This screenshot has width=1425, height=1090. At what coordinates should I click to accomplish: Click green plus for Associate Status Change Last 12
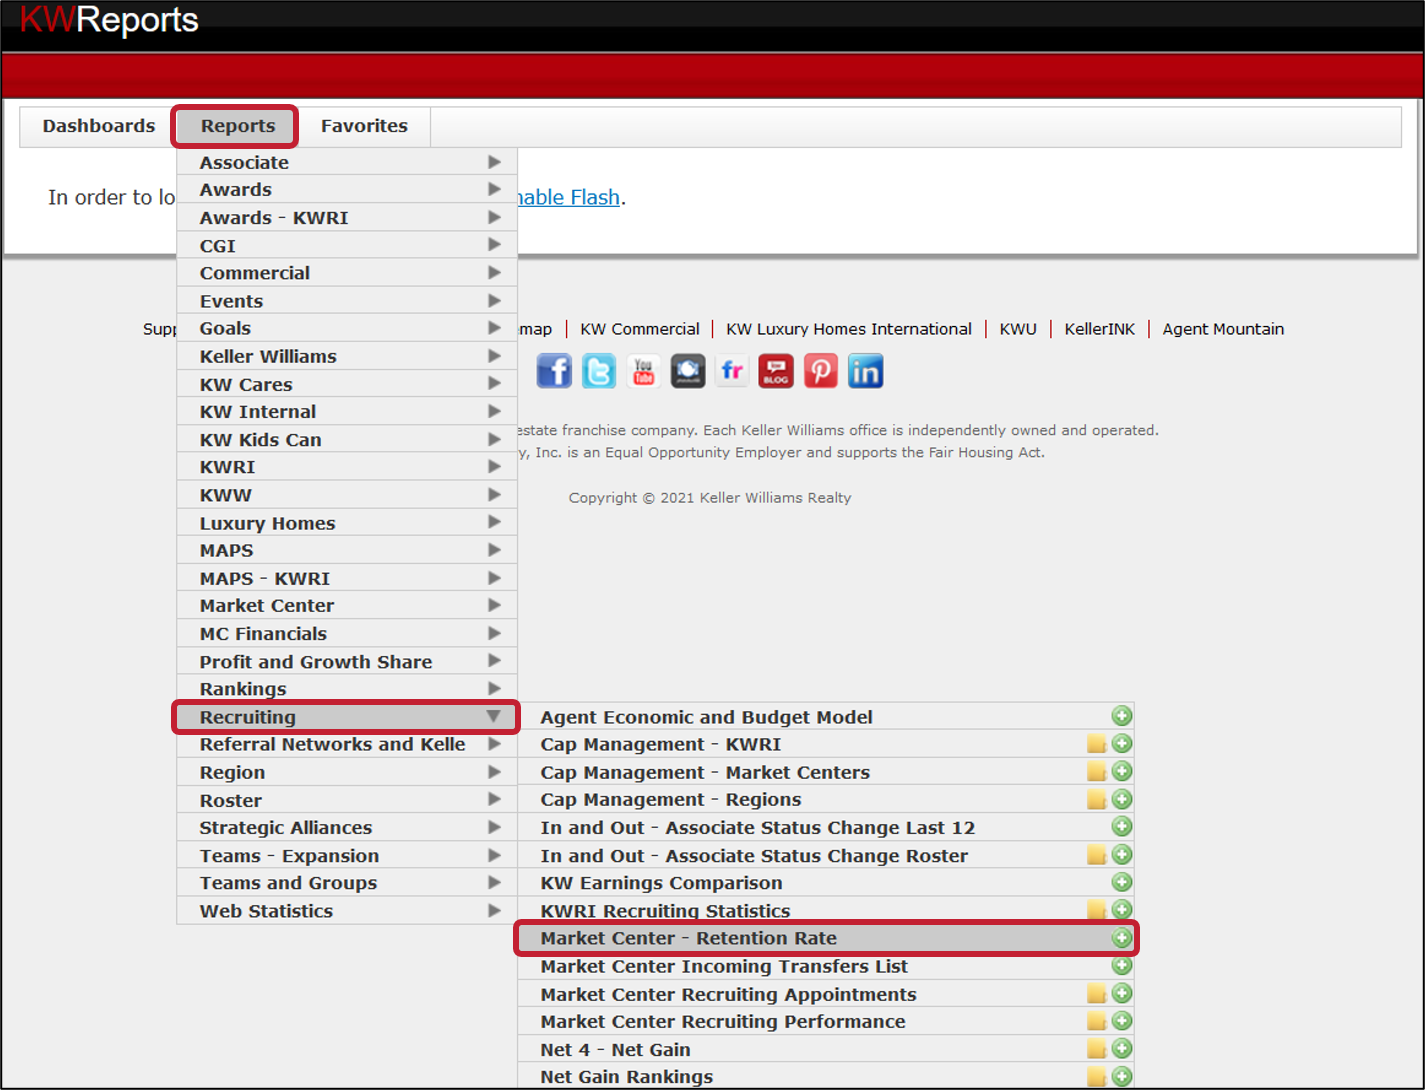(x=1122, y=826)
